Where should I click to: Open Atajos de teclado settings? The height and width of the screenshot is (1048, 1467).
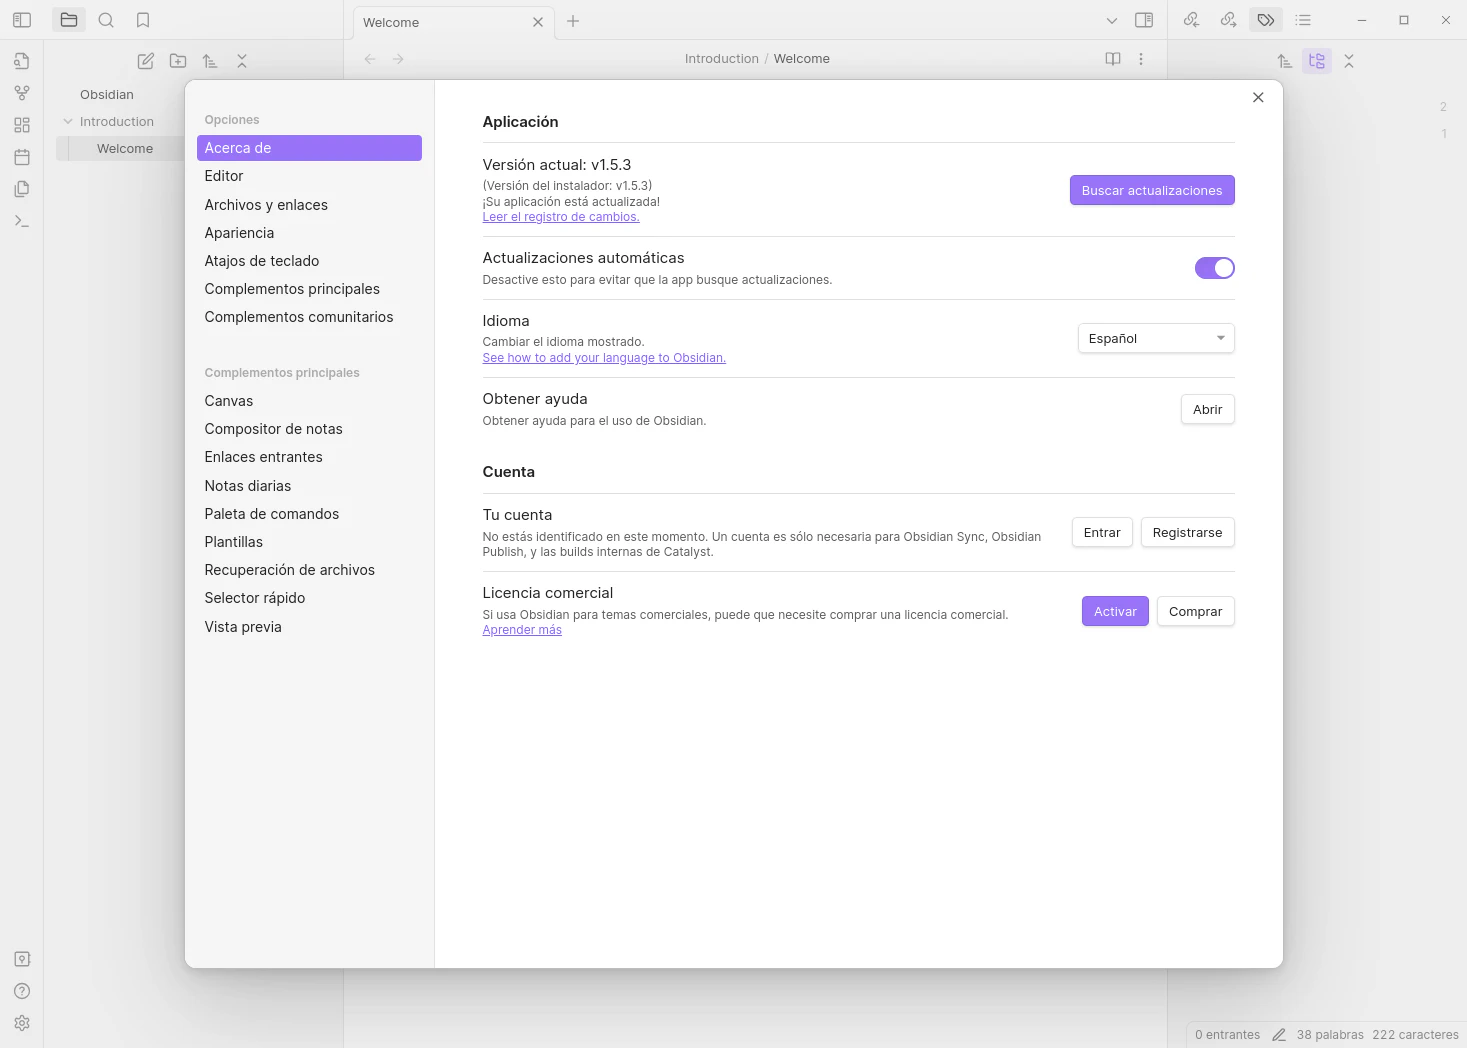click(262, 261)
